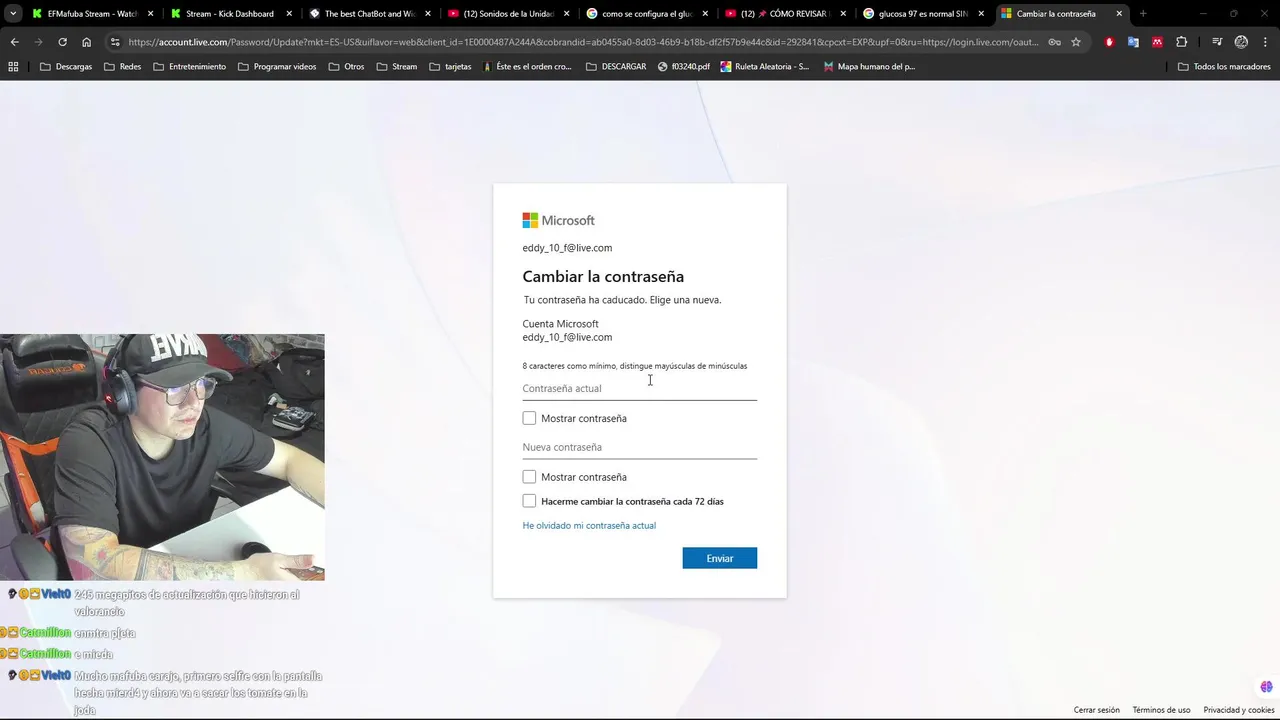The height and width of the screenshot is (720, 1280).
Task: Open the red M extension icon
Action: point(1157,42)
